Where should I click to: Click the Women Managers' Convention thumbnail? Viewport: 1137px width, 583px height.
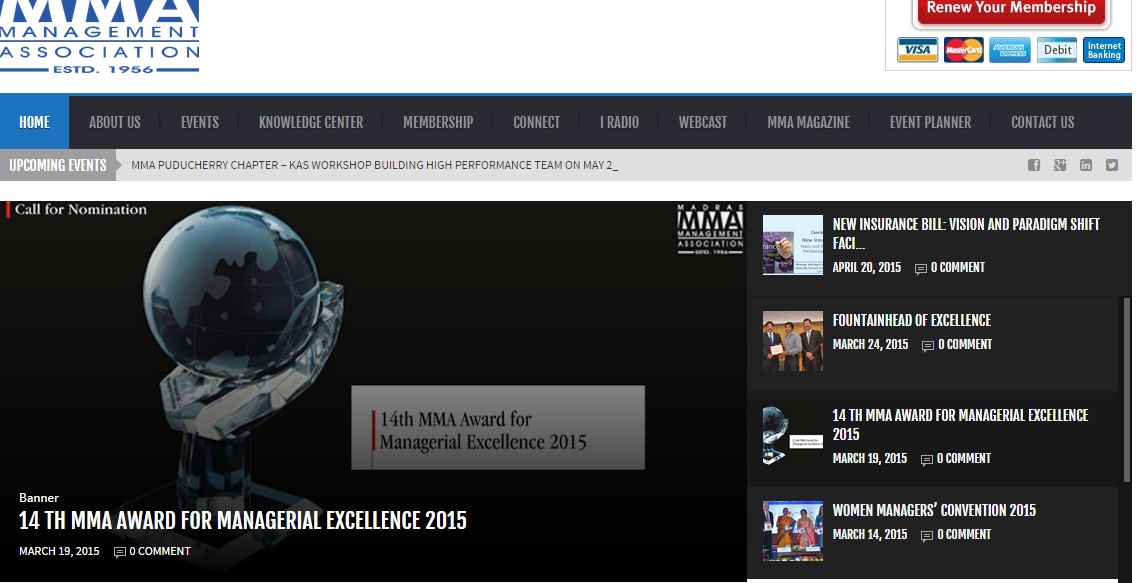tap(793, 531)
